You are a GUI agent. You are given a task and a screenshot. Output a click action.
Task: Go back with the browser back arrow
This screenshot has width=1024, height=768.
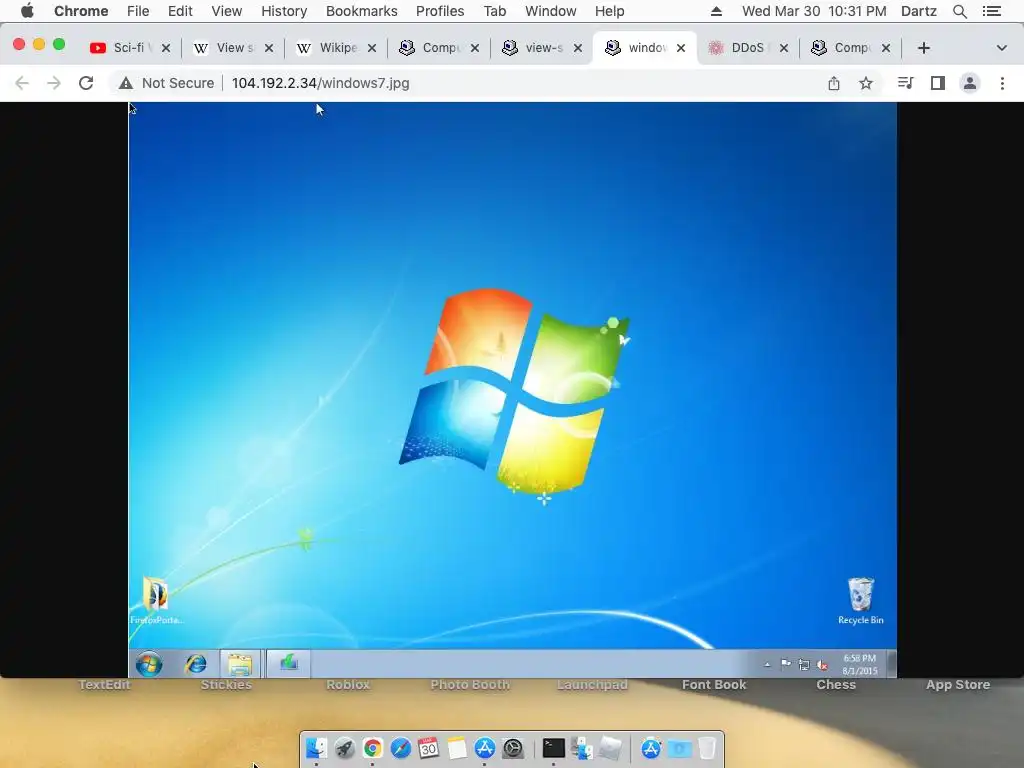(x=22, y=83)
